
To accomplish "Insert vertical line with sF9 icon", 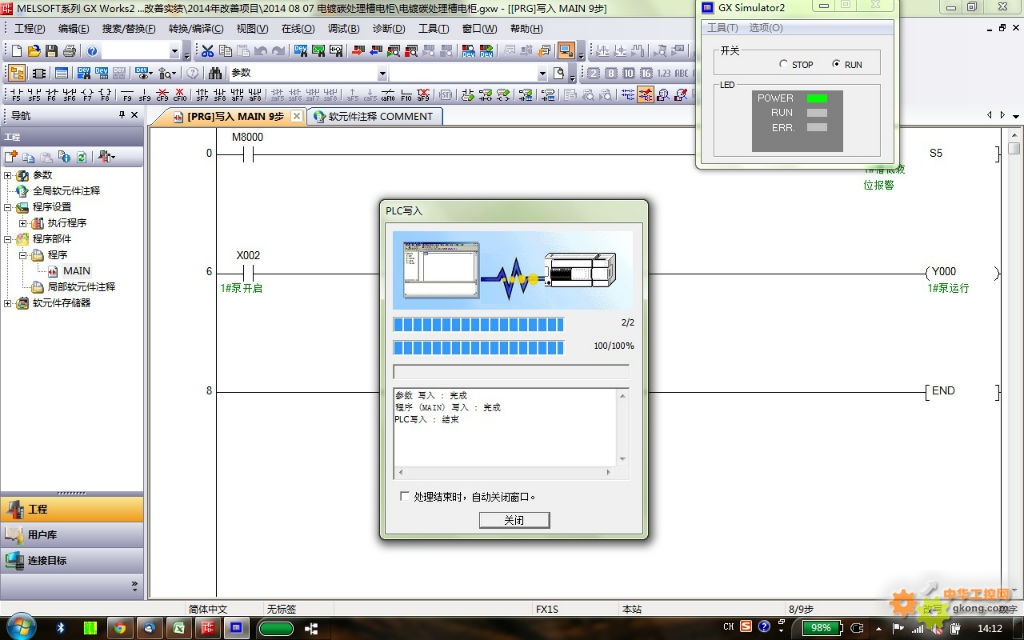I will click(x=145, y=95).
